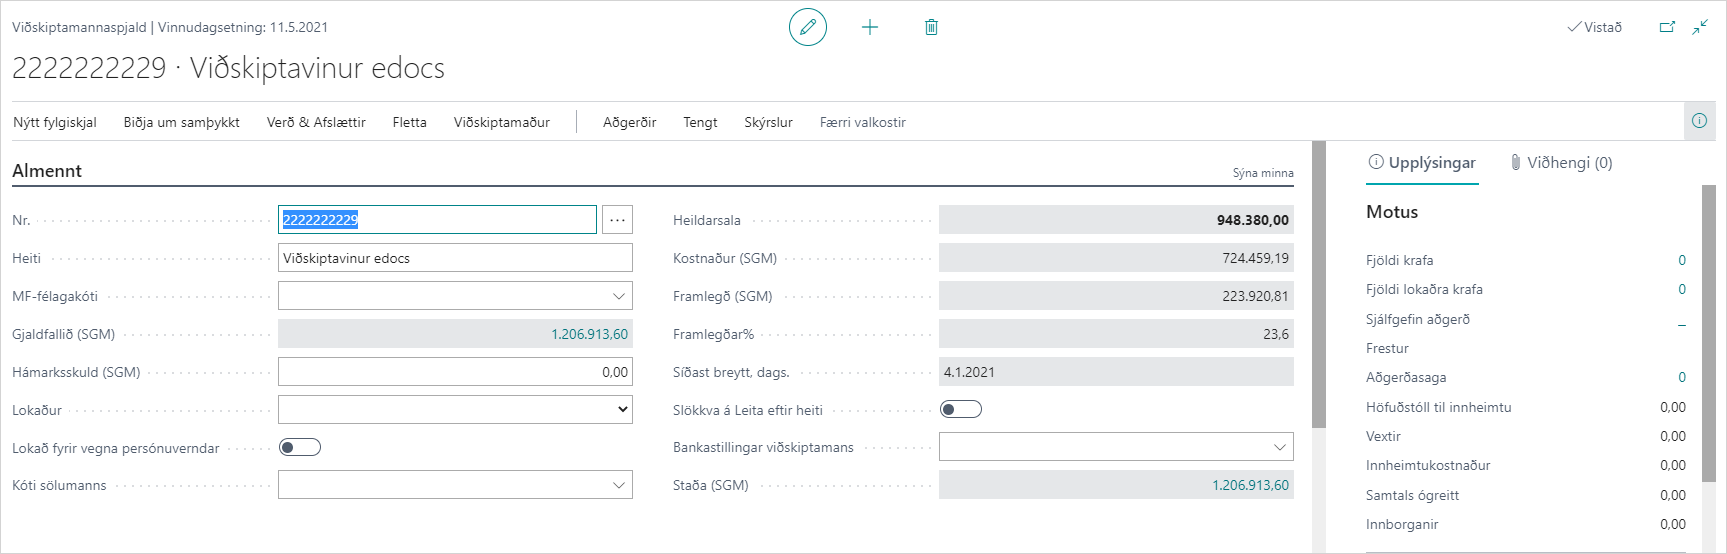Click the pencil edit icon
The width and height of the screenshot is (1727, 554).
point(808,27)
